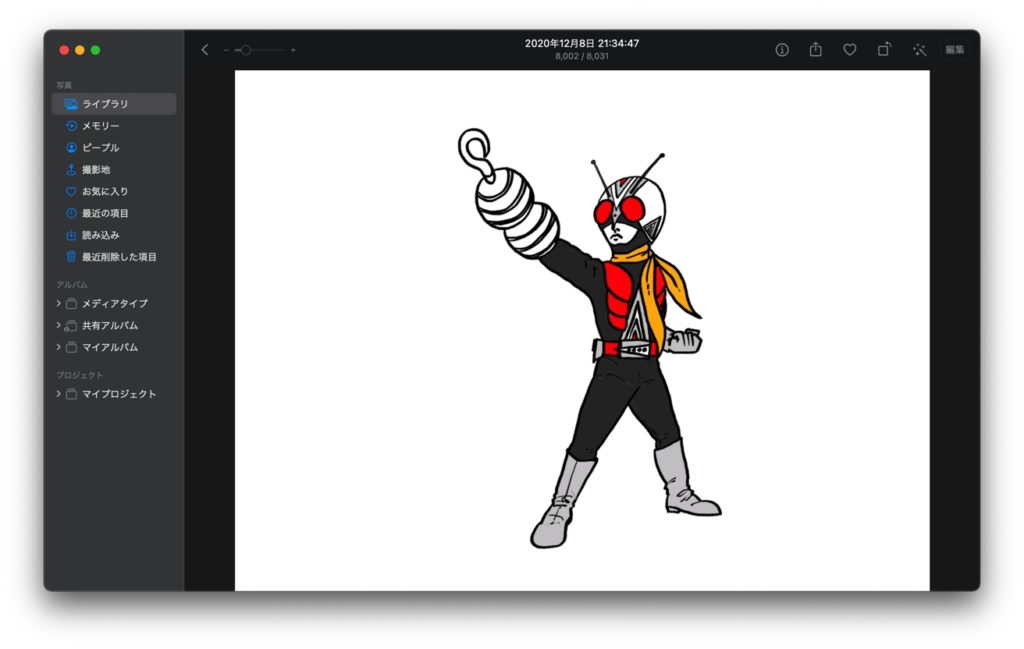Click the マイアルバム folder icon
The width and height of the screenshot is (1024, 649).
click(x=71, y=347)
